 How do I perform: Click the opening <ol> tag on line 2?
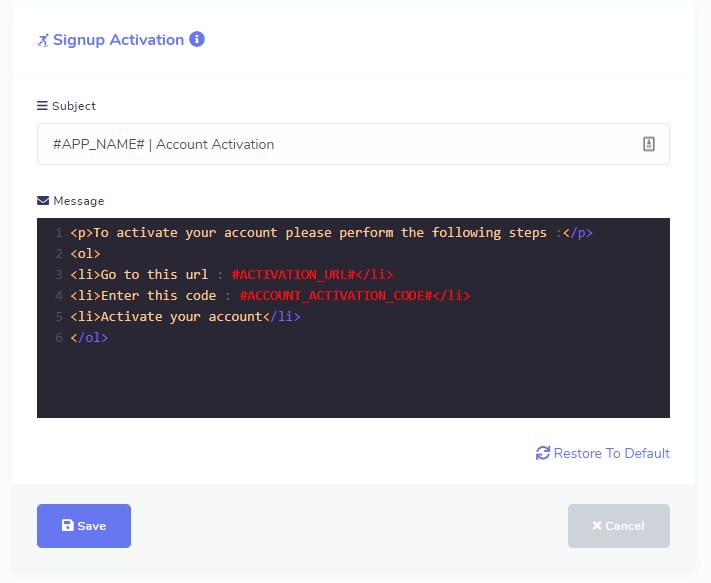[x=85, y=254]
